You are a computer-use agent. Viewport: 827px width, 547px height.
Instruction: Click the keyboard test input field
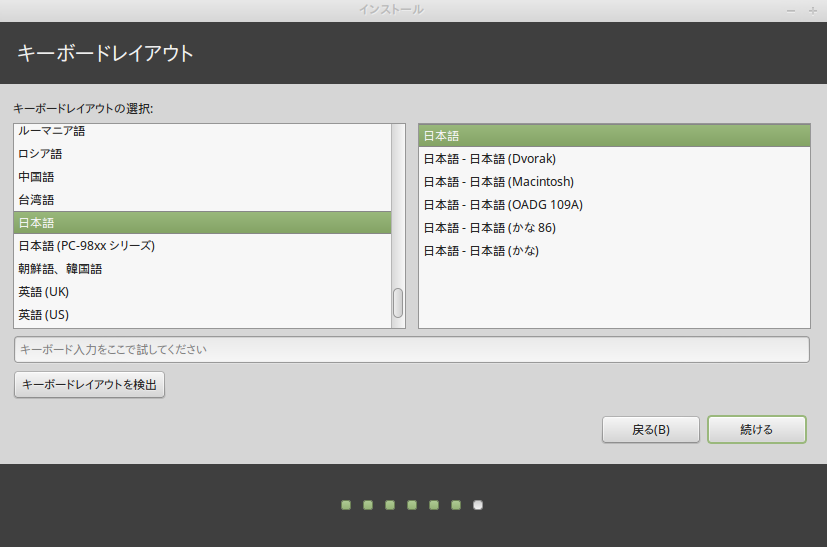pyautogui.click(x=411, y=350)
